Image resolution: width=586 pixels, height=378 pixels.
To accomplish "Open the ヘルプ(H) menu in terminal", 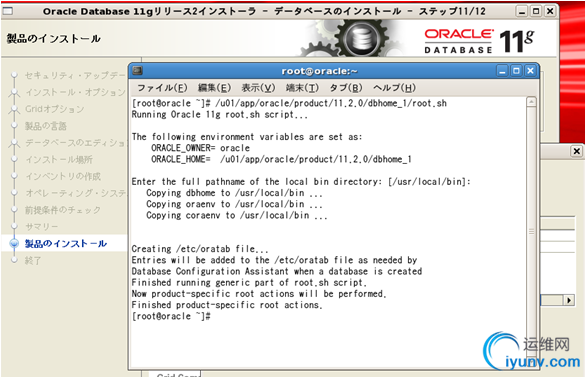I will tap(394, 88).
